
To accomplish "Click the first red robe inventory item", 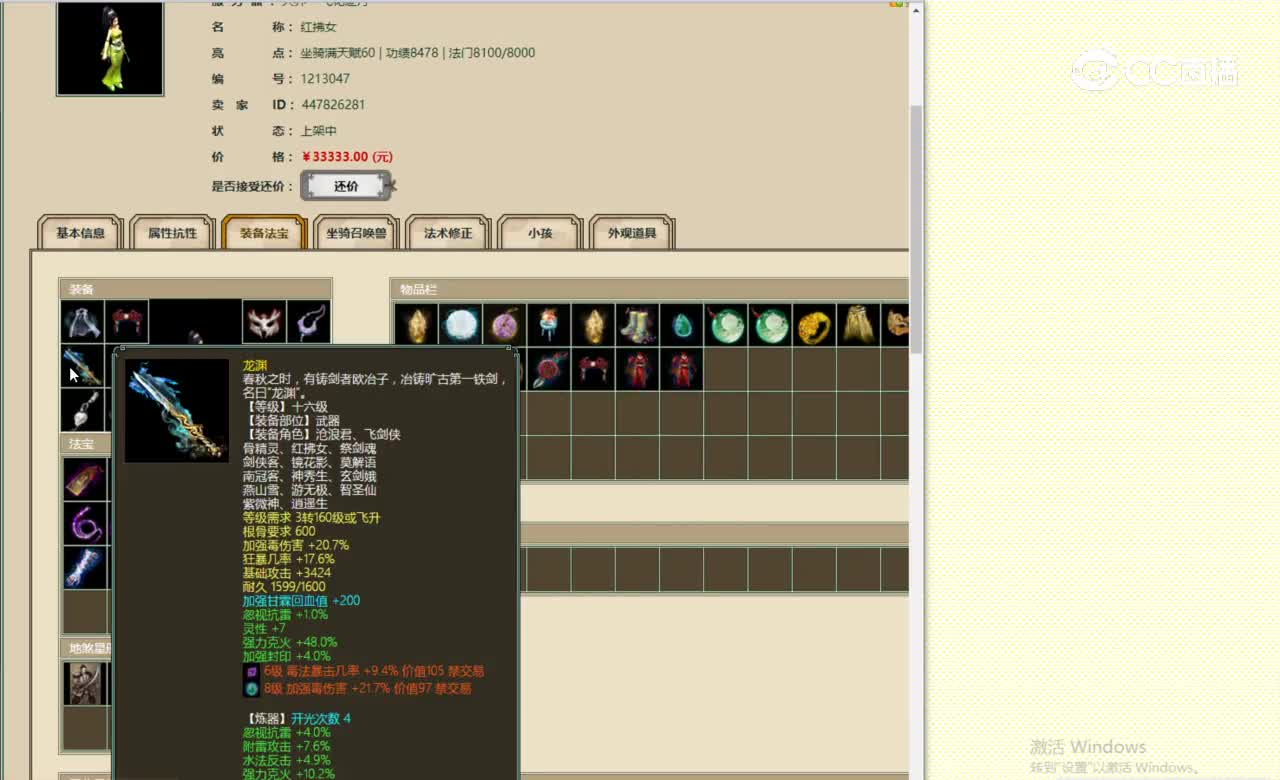I will point(636,369).
